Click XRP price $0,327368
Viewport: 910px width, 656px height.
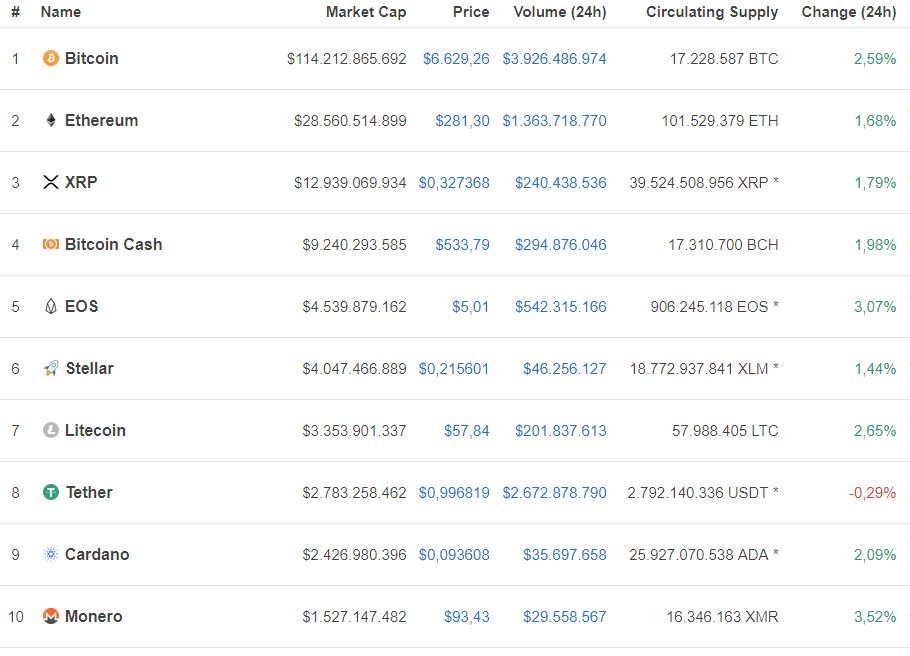pos(454,183)
